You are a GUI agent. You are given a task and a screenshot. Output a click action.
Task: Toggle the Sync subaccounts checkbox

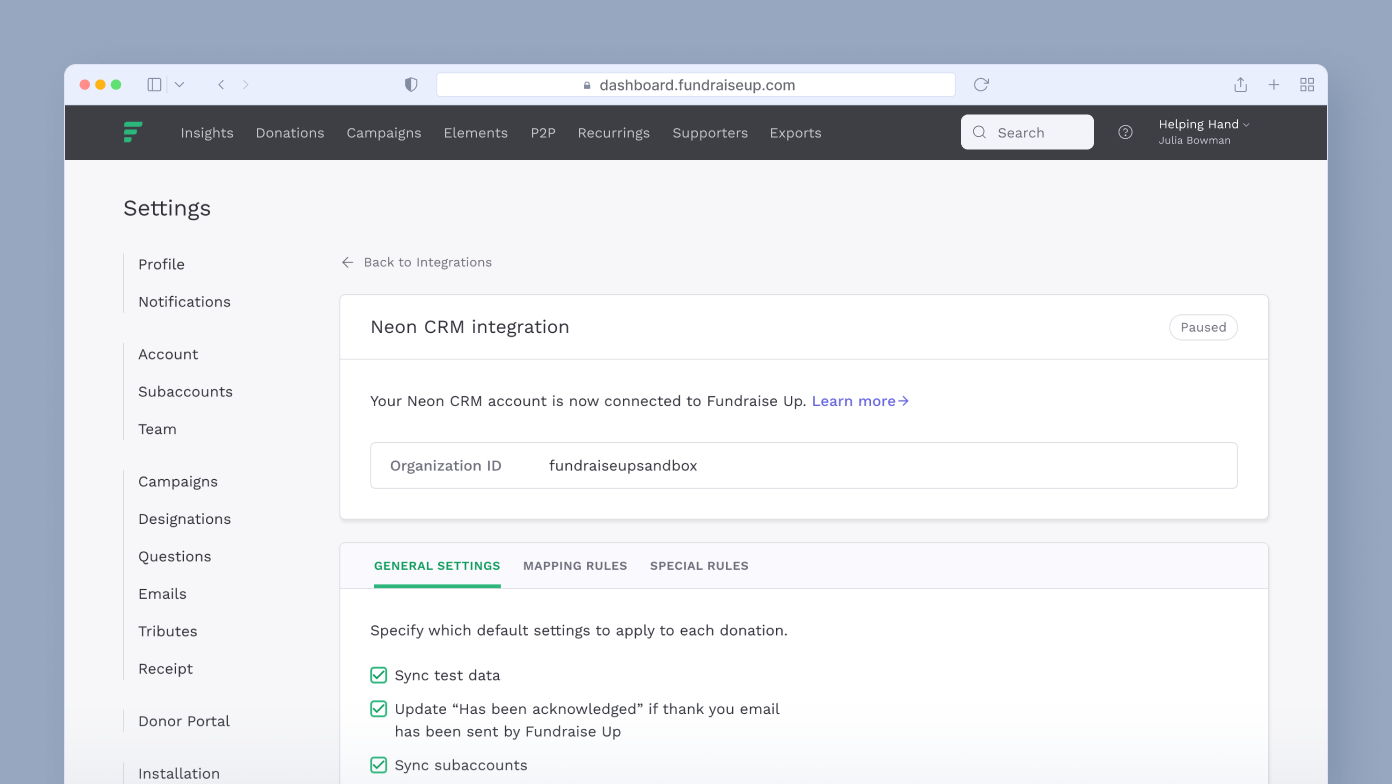(x=379, y=765)
